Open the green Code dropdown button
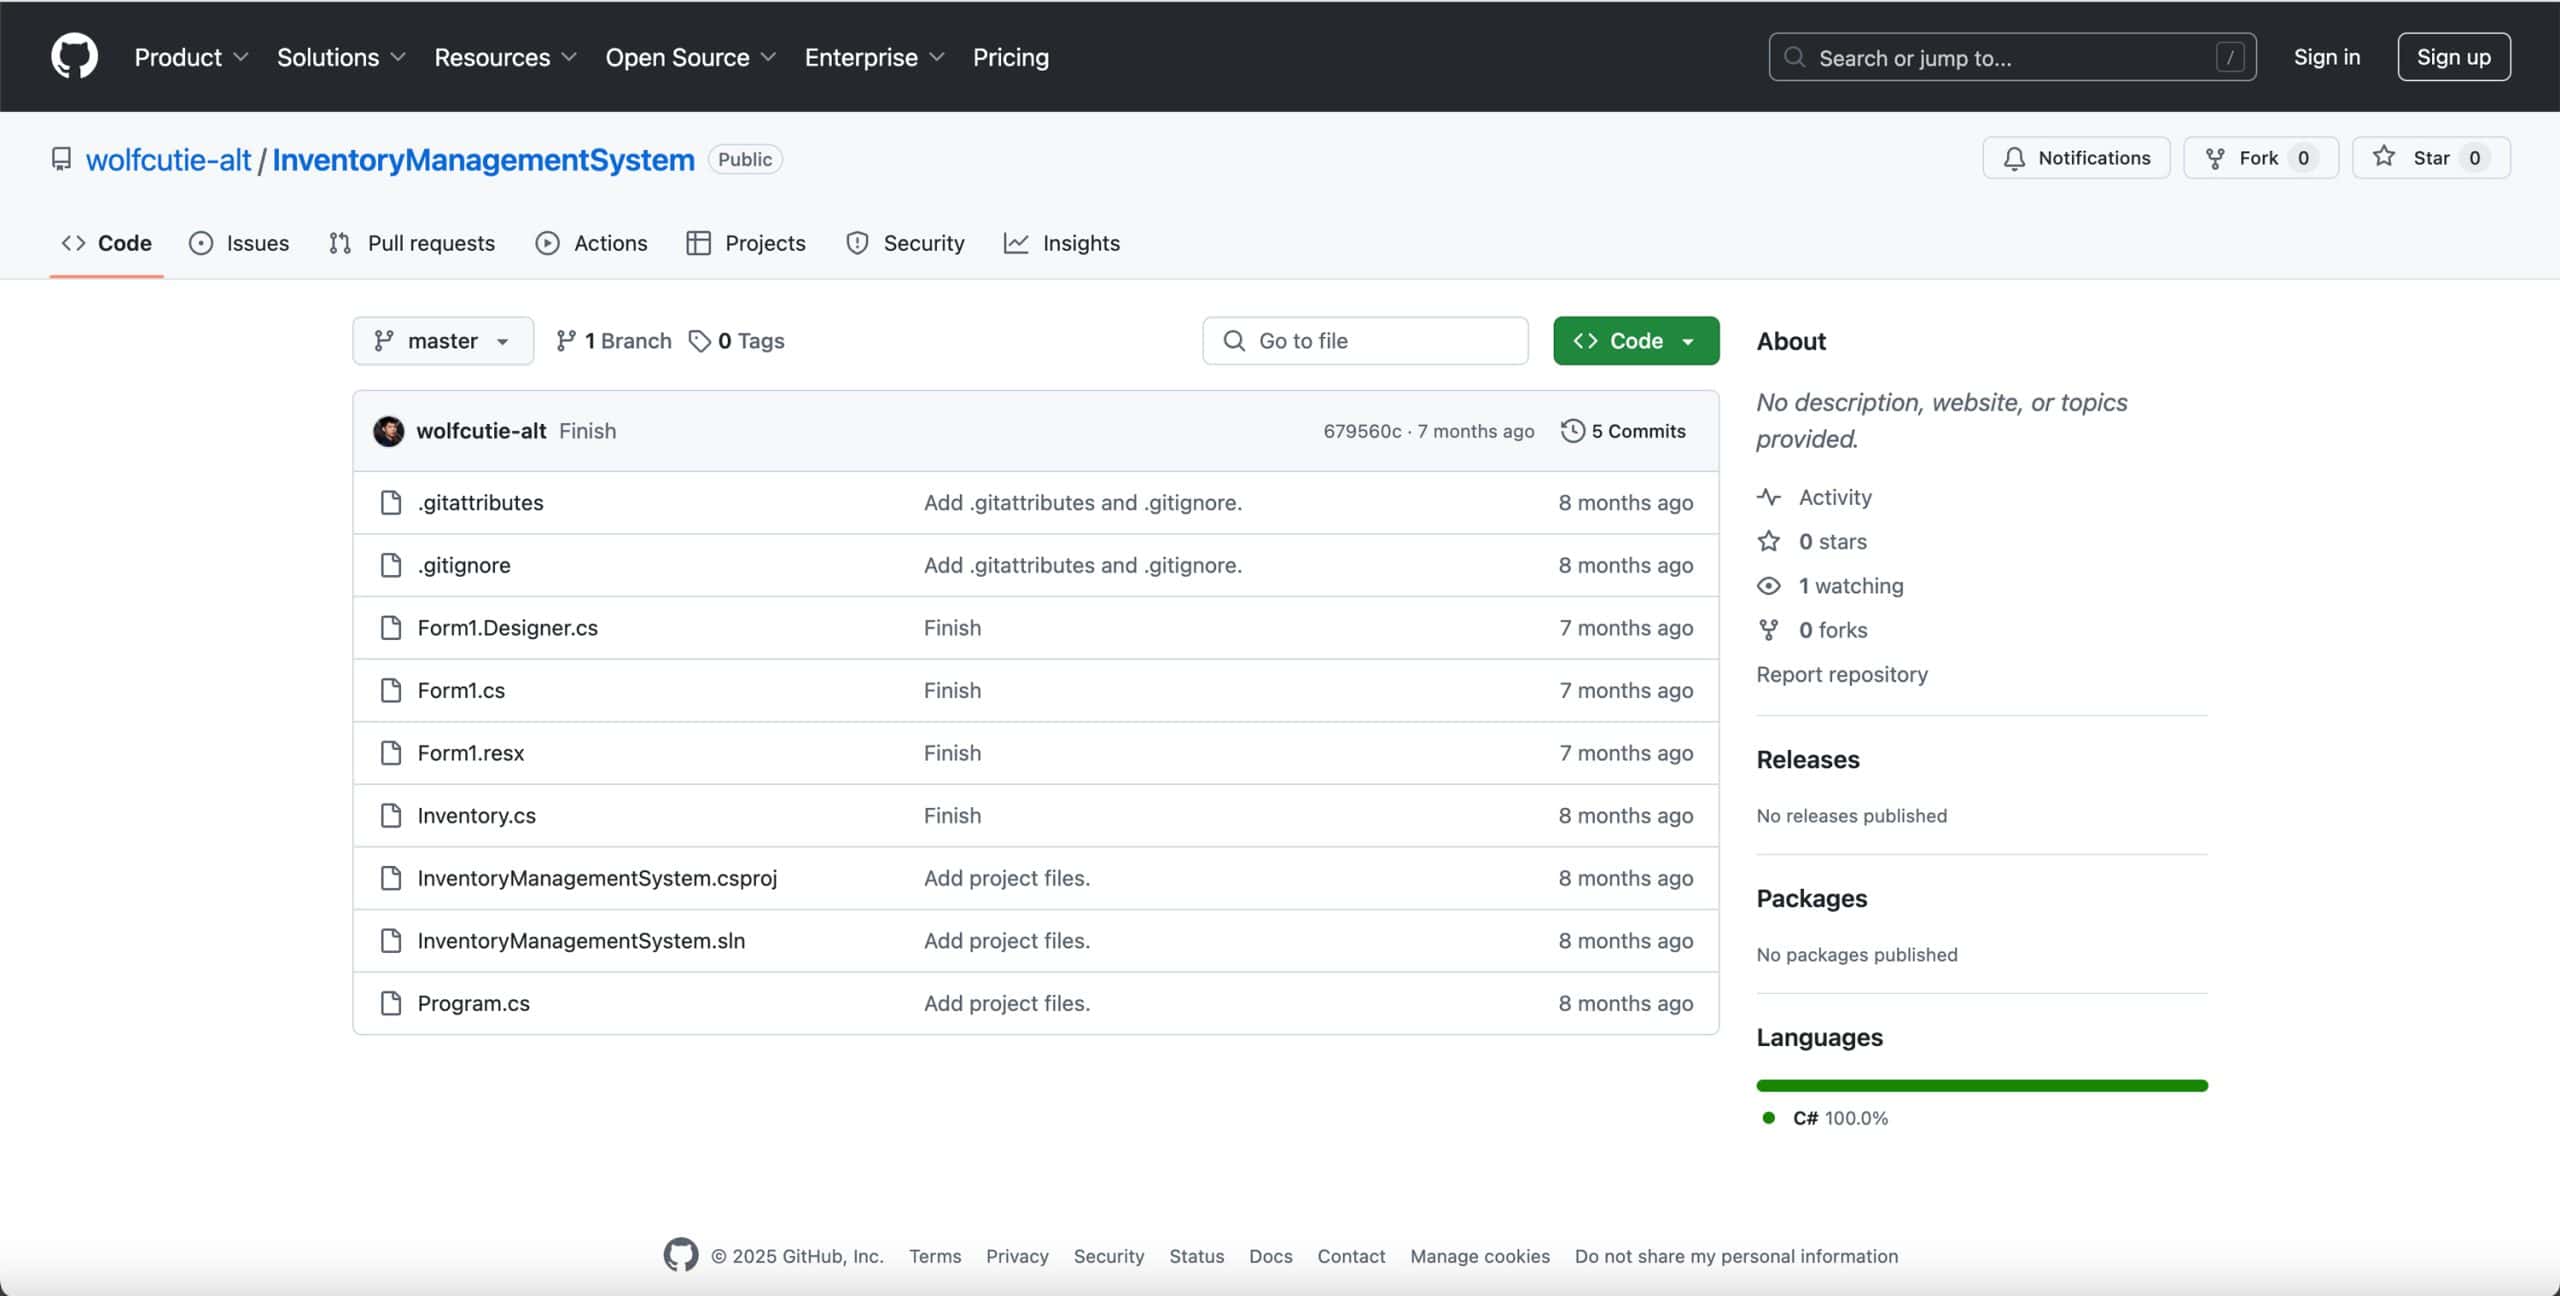 [1636, 341]
